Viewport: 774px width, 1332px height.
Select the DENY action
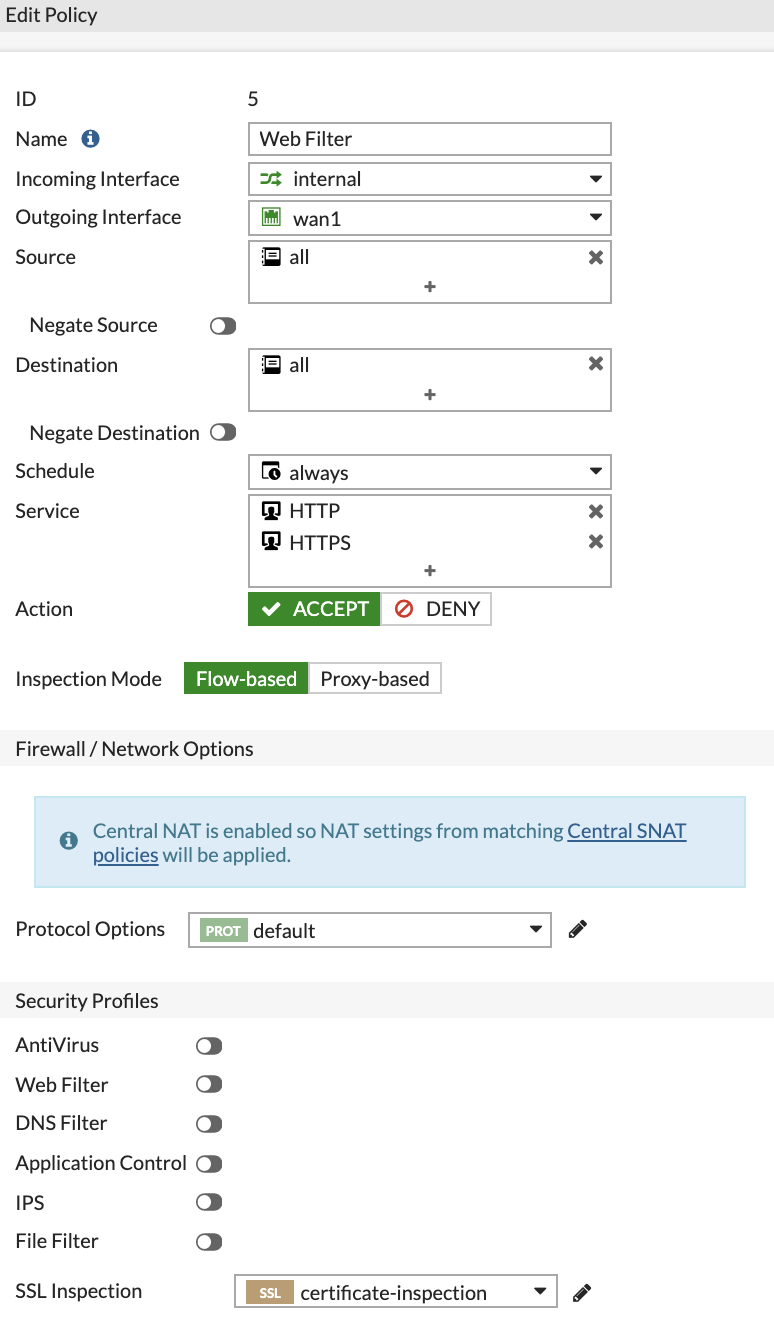coord(435,608)
